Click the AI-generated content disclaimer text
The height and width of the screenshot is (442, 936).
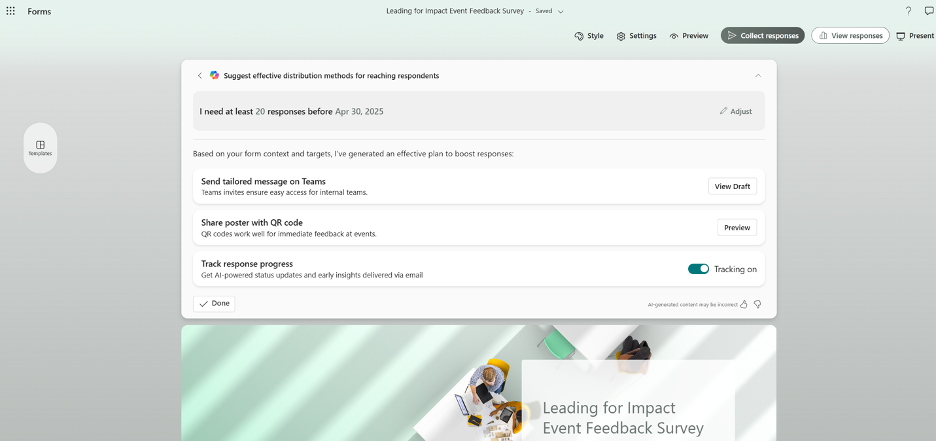(x=692, y=305)
